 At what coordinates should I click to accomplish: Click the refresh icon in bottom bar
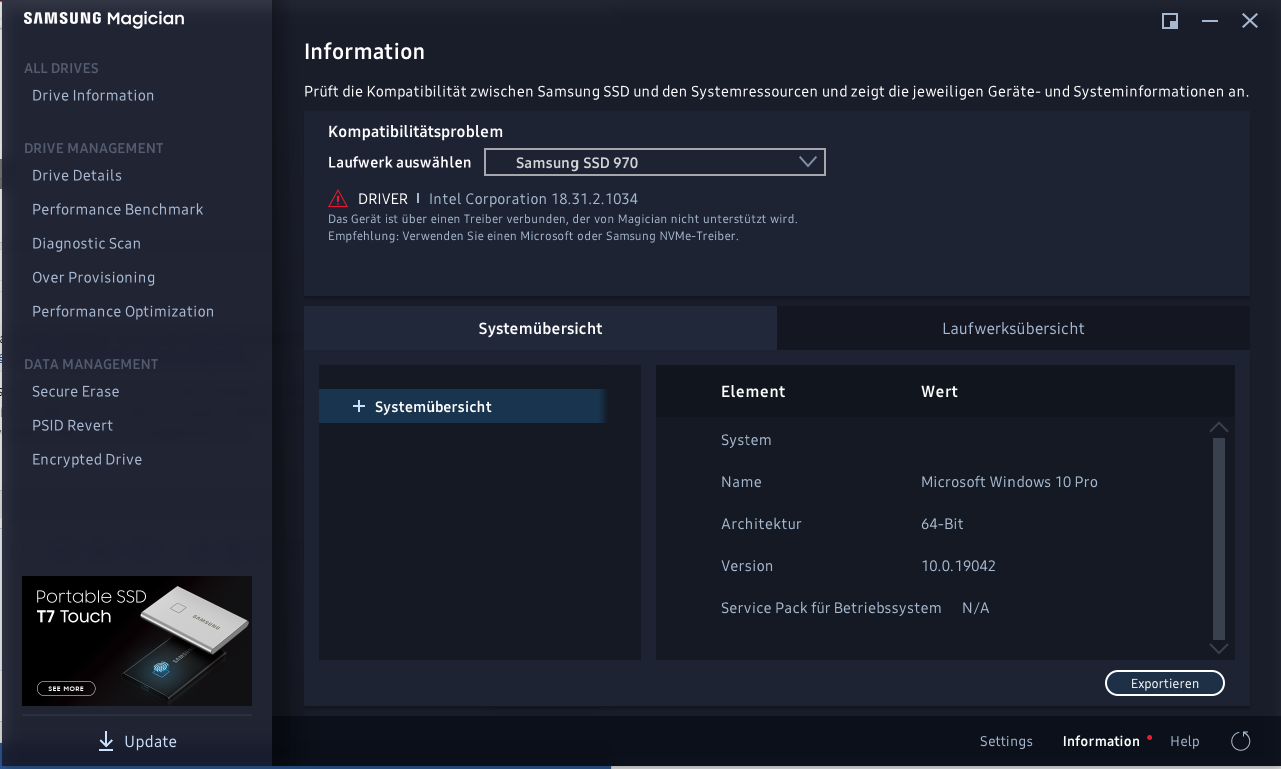tap(1241, 741)
